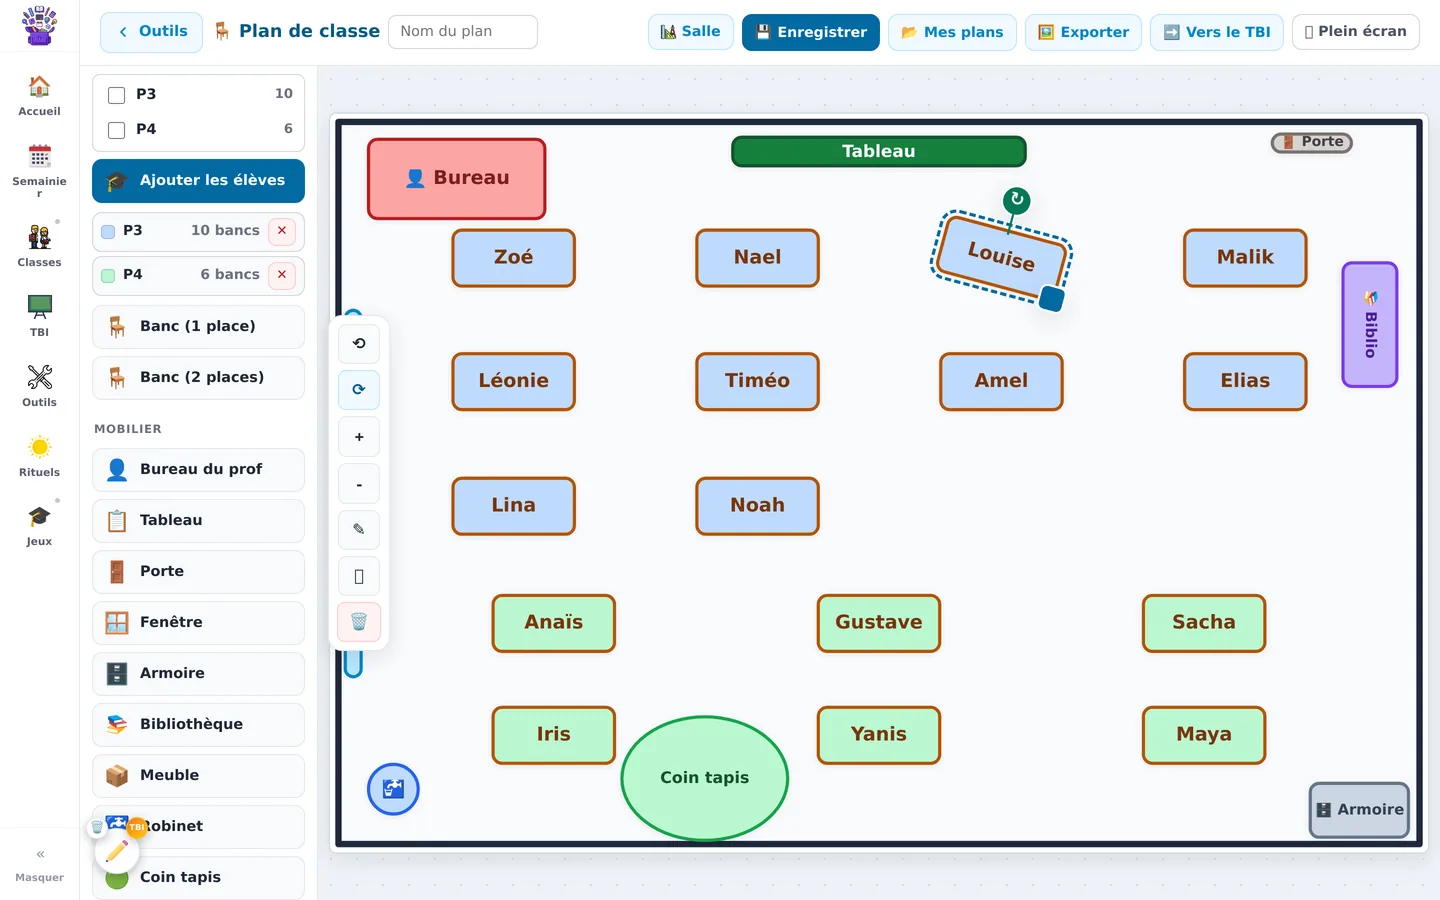1440x900 pixels.
Task: Tick the P4 class checkbox
Action: click(x=117, y=130)
